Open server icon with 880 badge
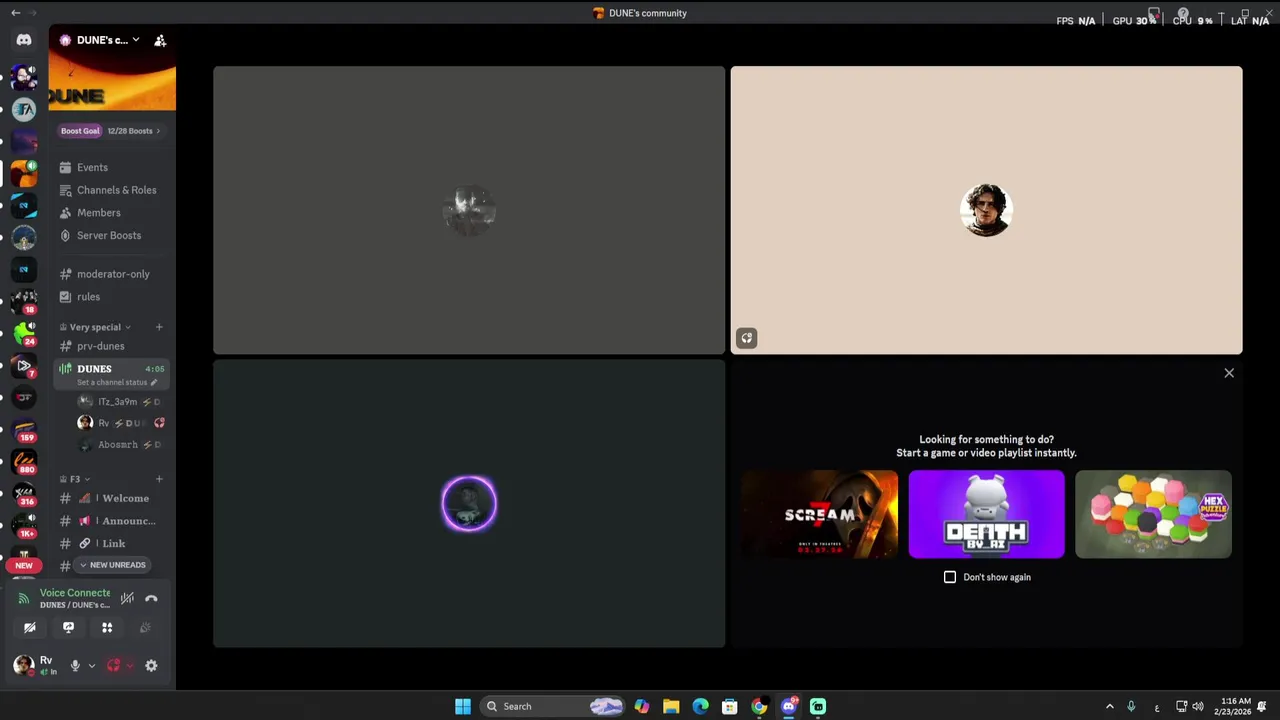Viewport: 1280px width, 720px height. pos(24,461)
